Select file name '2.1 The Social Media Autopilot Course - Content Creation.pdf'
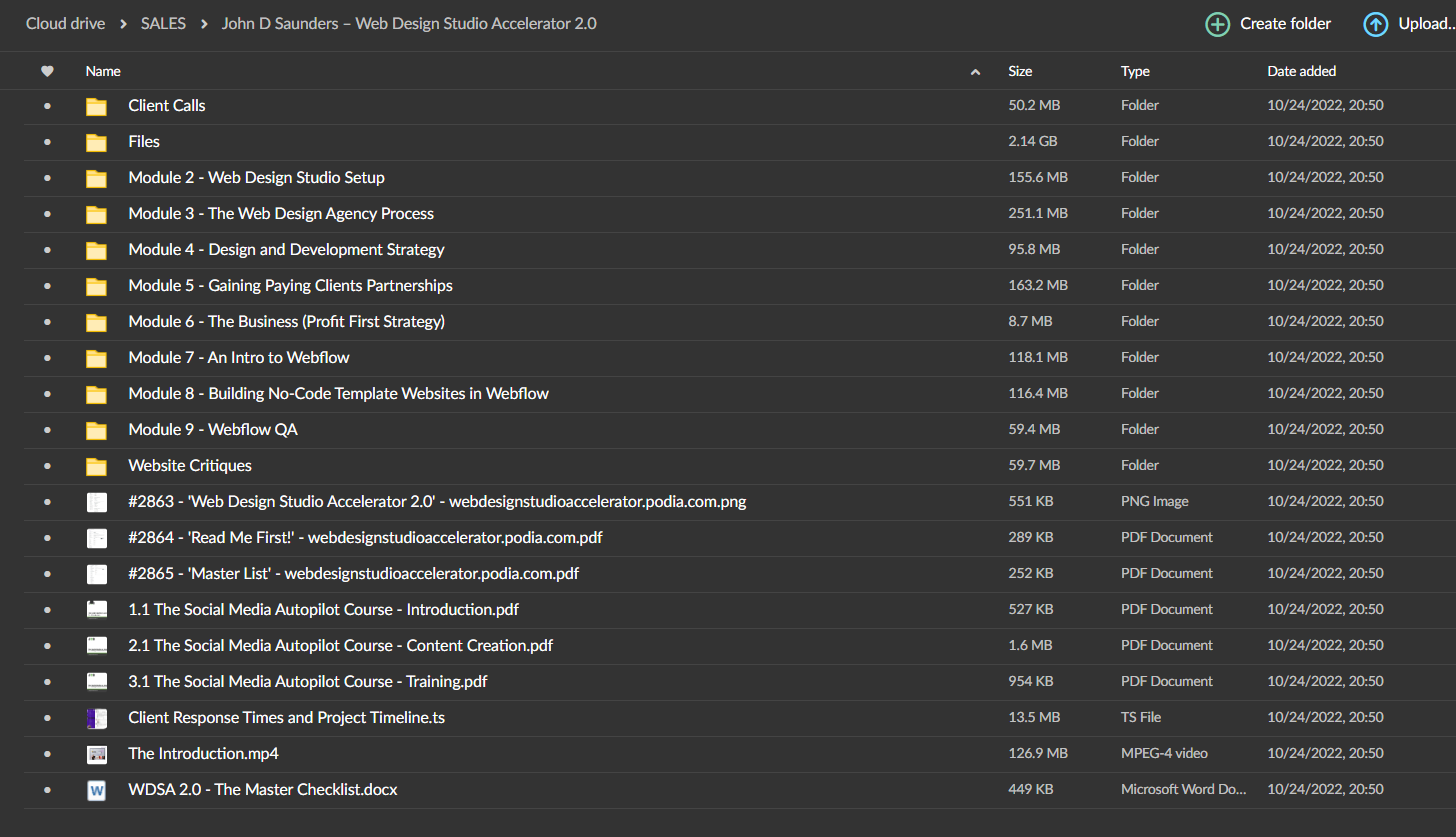1456x837 pixels. [340, 646]
